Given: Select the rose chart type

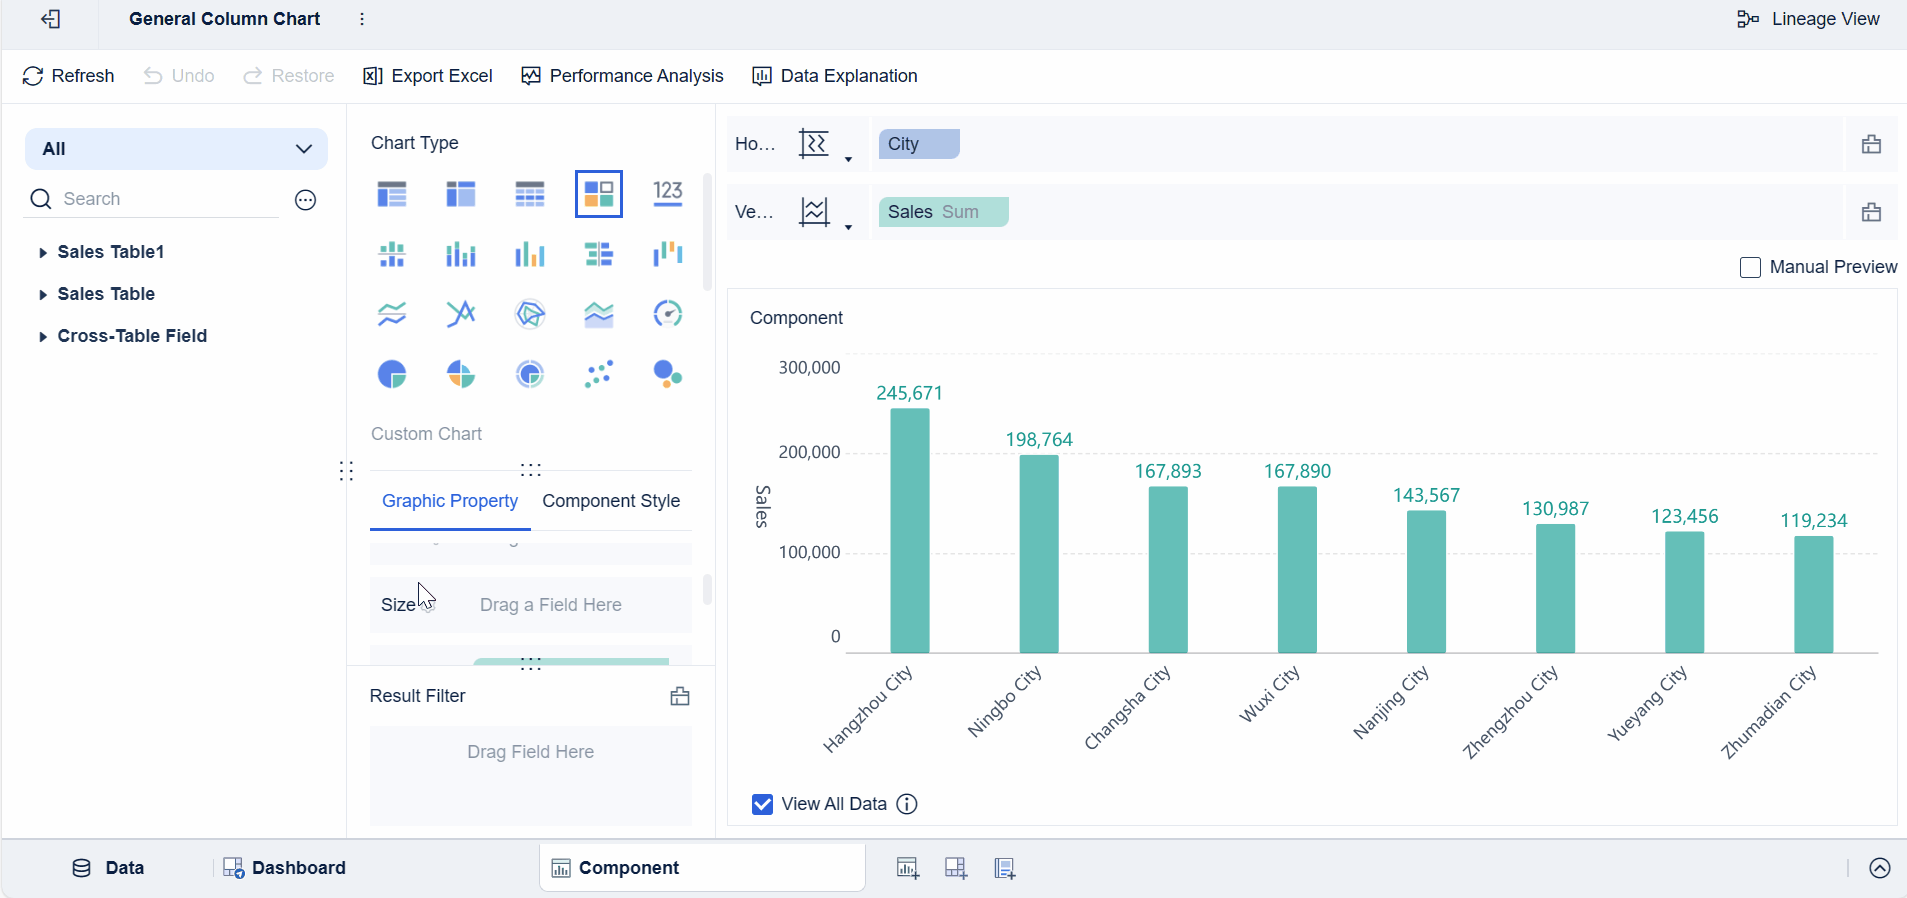Looking at the screenshot, I should (x=461, y=374).
